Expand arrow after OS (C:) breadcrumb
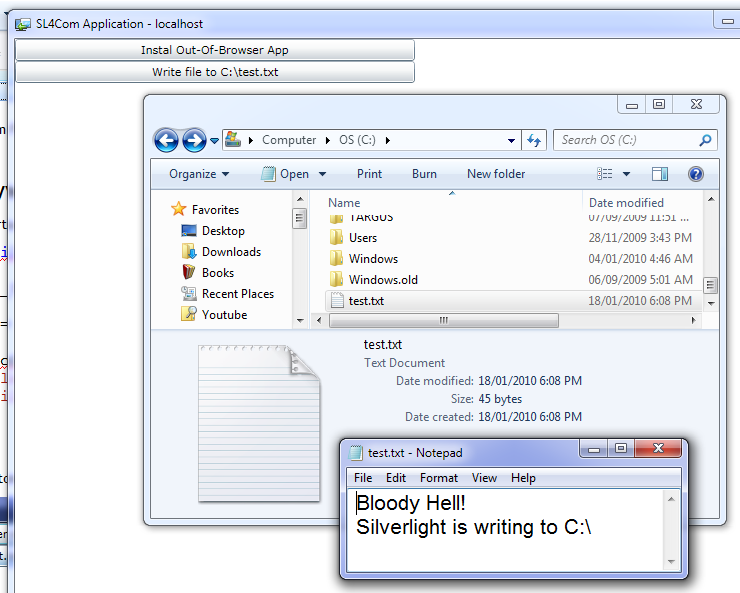The width and height of the screenshot is (740, 593). [387, 140]
